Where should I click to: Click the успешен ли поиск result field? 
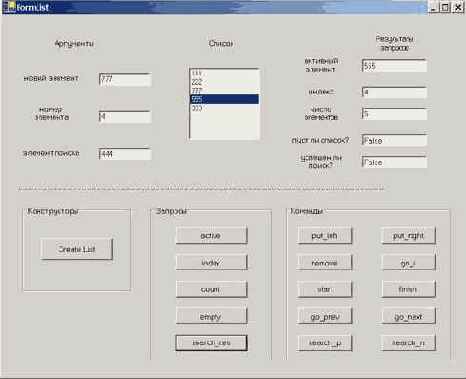coord(394,162)
